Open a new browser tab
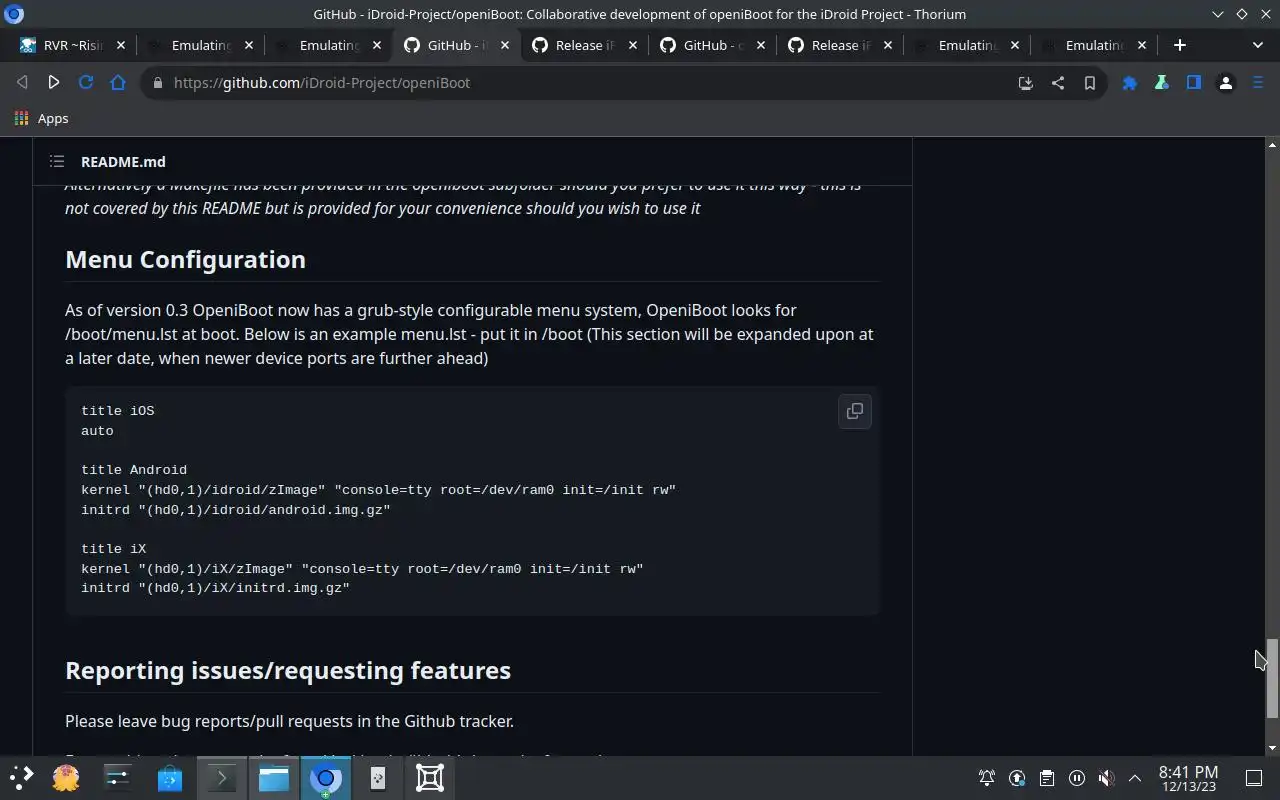Image resolution: width=1280 pixels, height=800 pixels. click(x=1180, y=45)
